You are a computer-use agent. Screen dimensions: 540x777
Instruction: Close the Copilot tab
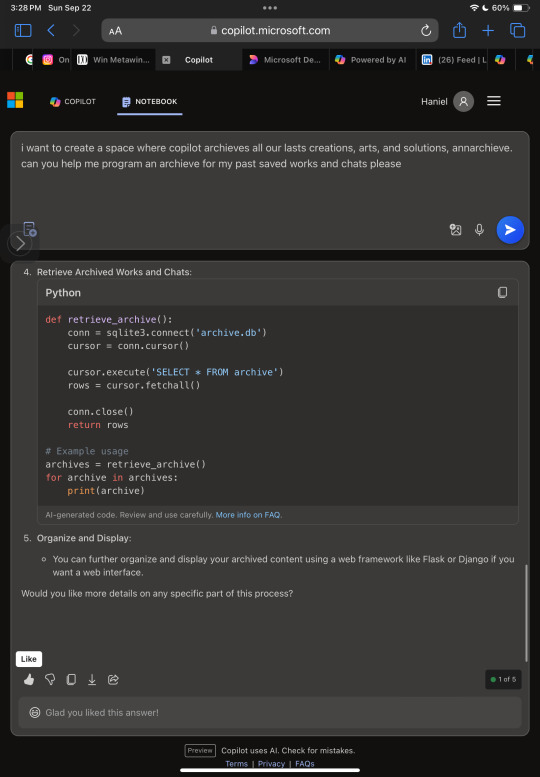point(166,60)
